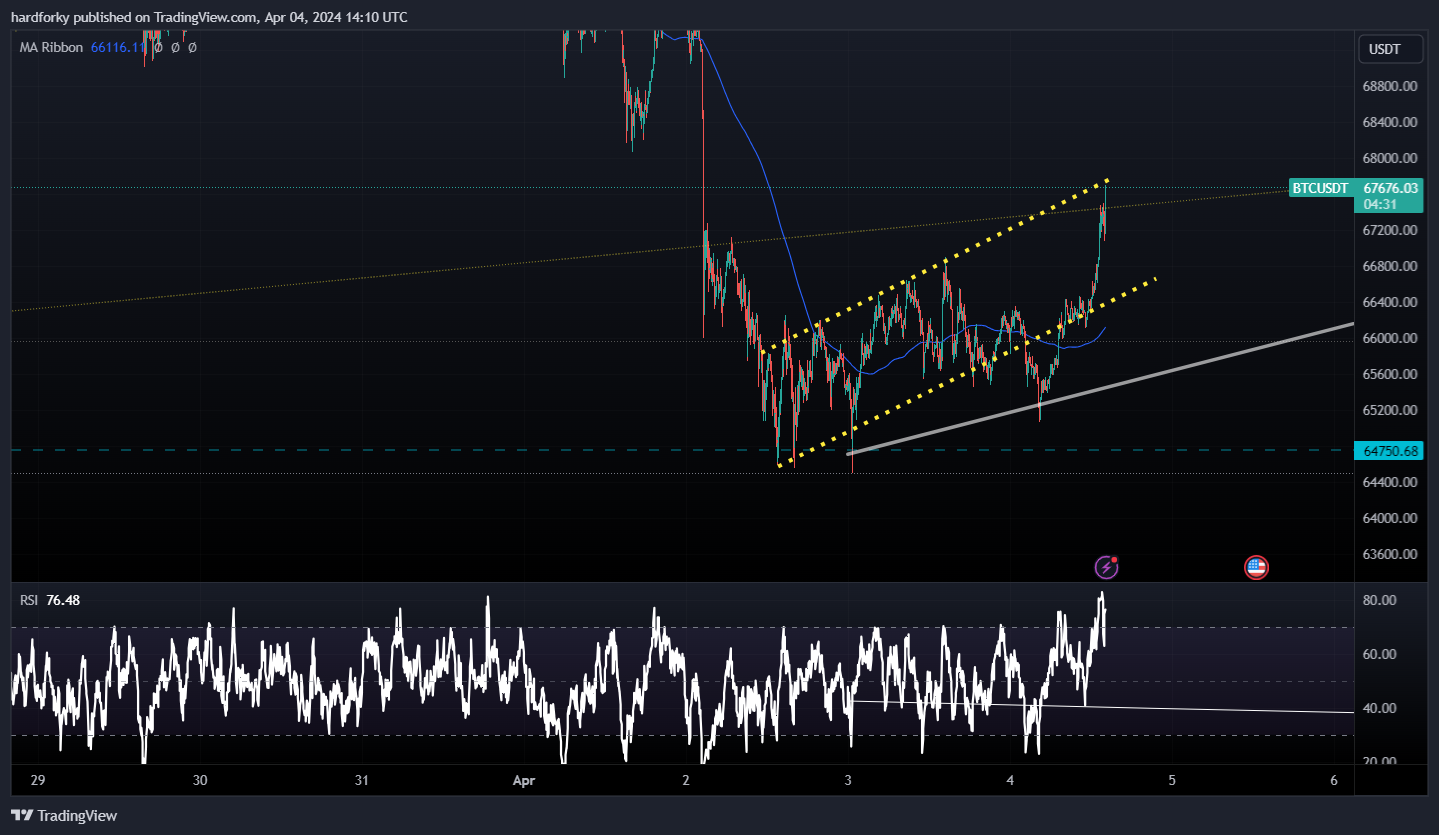Screen dimensions: 1439x835
Task: Click the 64400.00 price axis label
Action: 1390,482
